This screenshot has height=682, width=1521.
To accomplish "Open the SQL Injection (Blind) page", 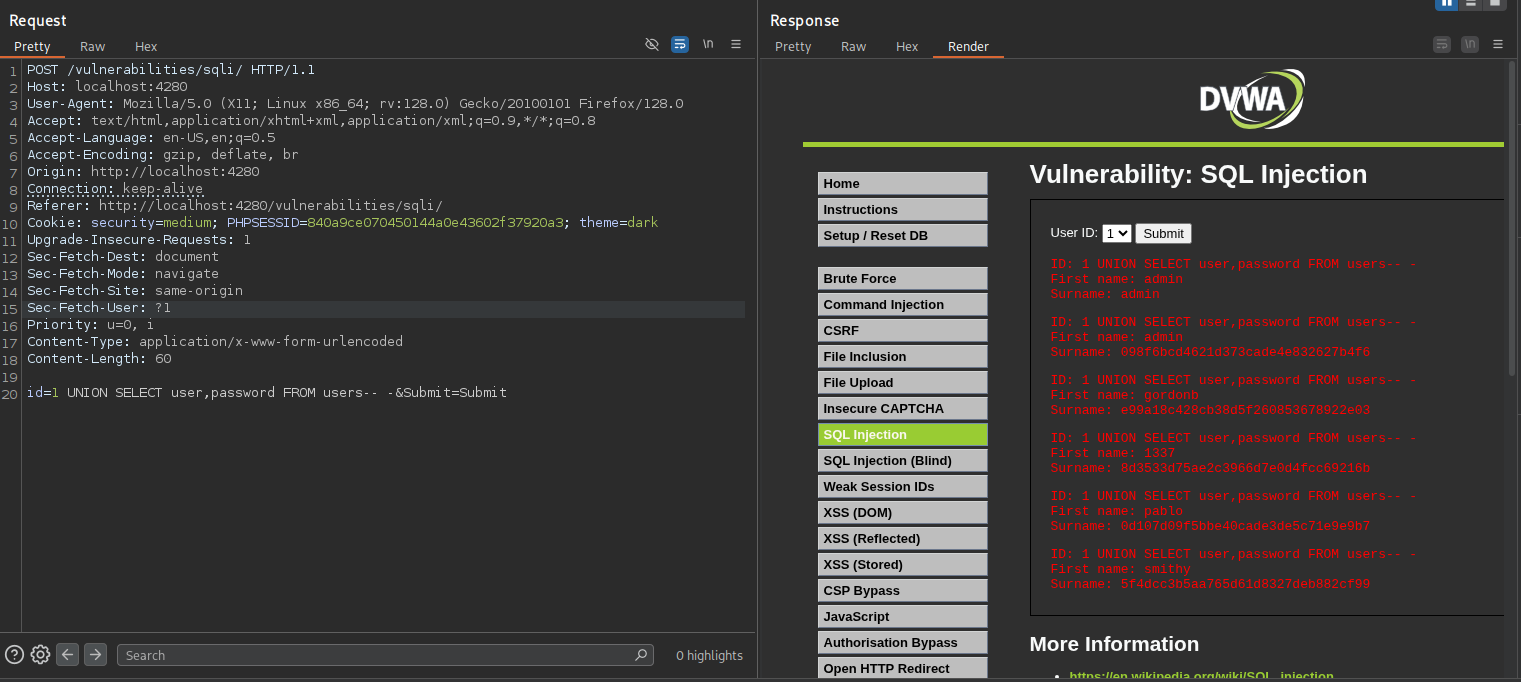I will (903, 461).
